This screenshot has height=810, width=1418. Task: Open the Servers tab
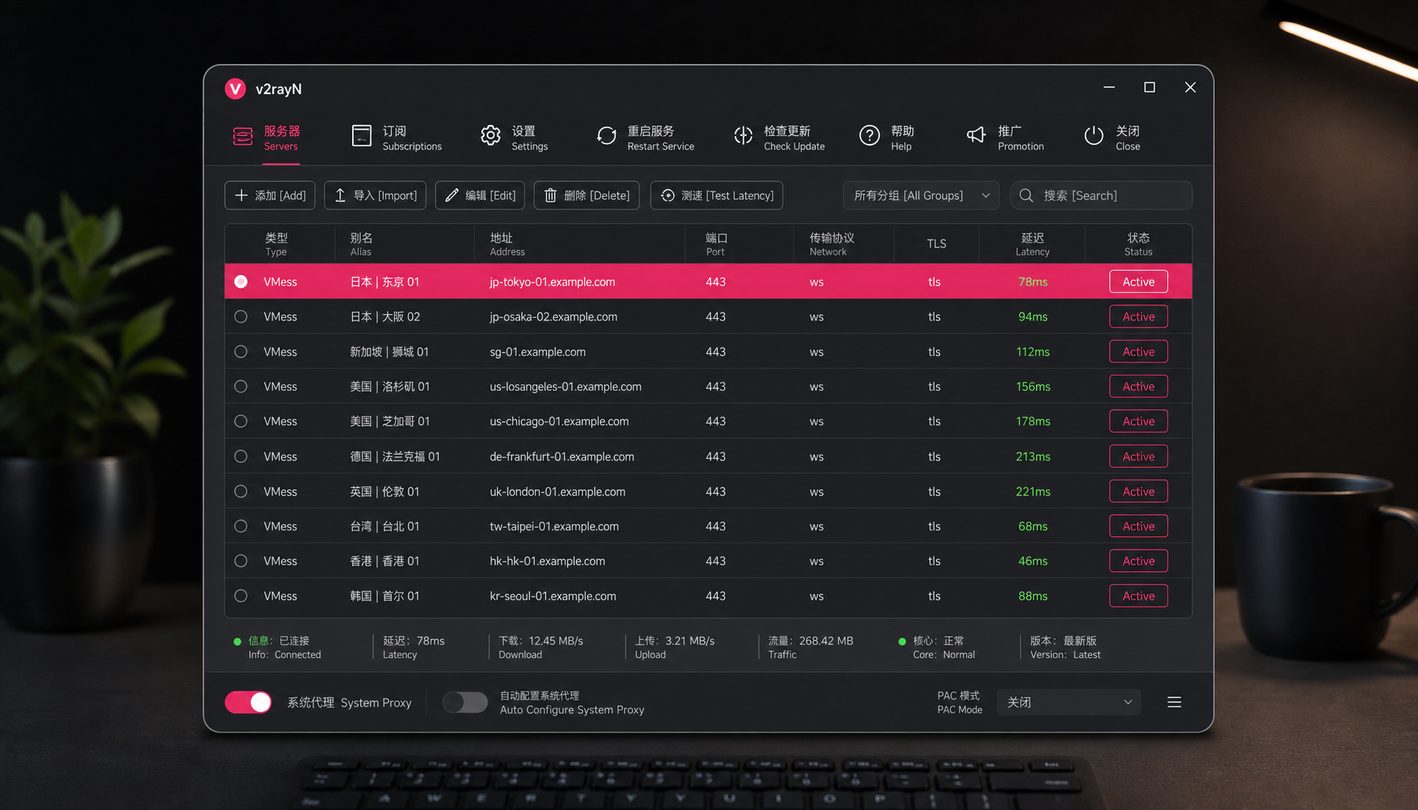(x=266, y=138)
